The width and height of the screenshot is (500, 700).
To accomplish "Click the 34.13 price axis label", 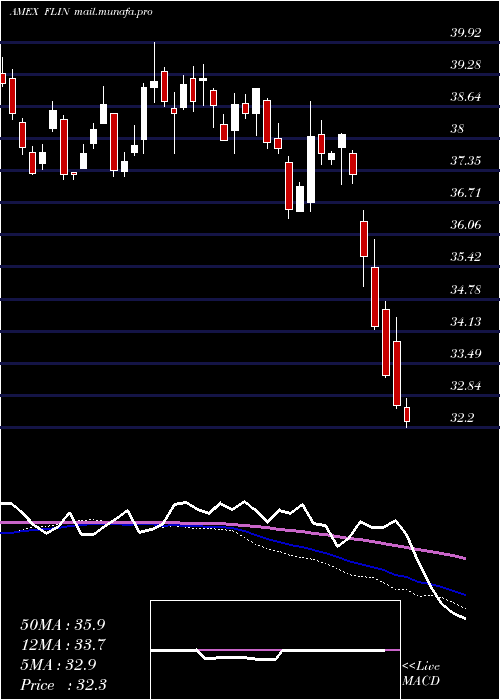I will pyautogui.click(x=466, y=321).
